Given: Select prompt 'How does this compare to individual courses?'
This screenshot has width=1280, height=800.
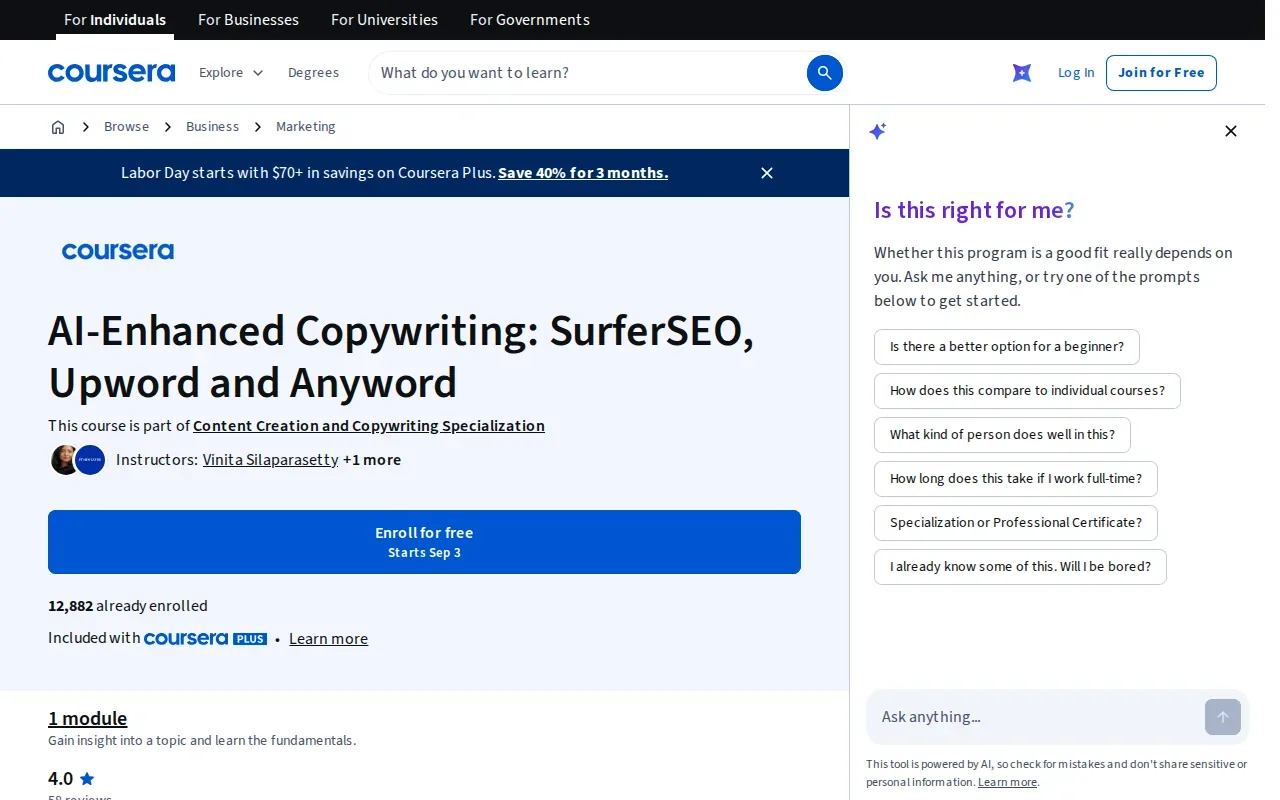Looking at the screenshot, I should click(x=1027, y=391).
